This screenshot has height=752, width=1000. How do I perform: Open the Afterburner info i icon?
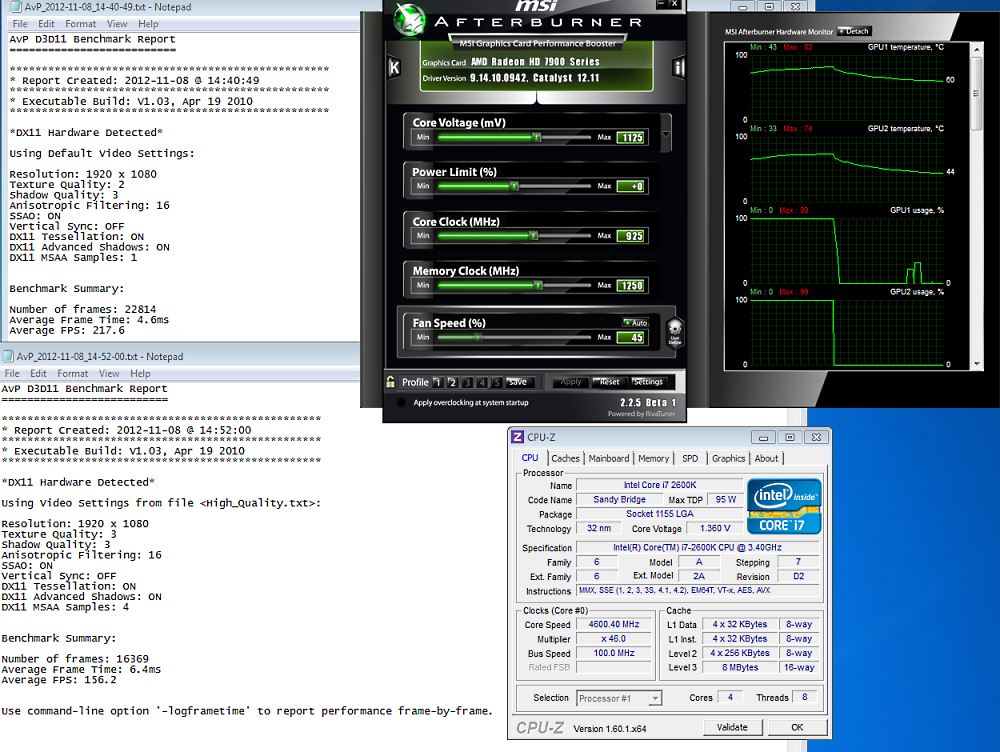point(679,68)
